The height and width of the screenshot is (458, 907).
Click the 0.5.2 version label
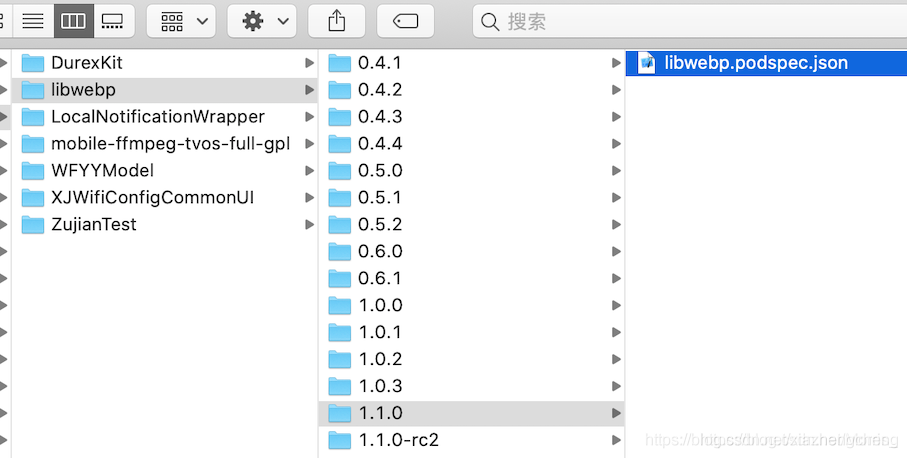[380, 224]
